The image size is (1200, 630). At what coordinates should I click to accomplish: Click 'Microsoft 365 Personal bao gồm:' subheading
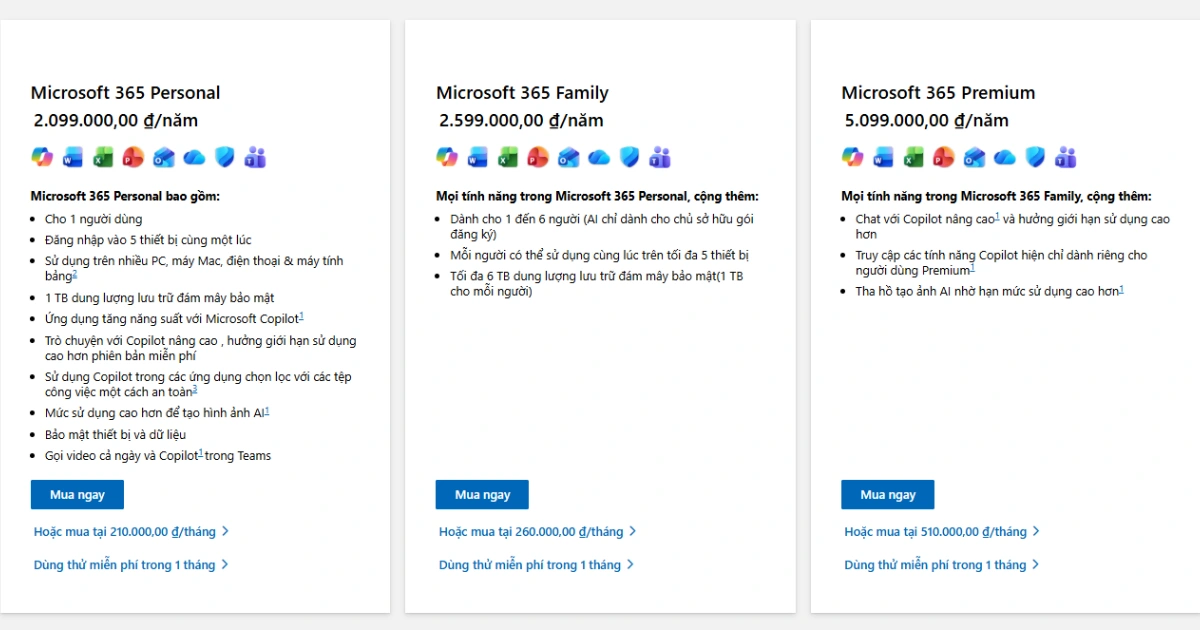(x=125, y=196)
